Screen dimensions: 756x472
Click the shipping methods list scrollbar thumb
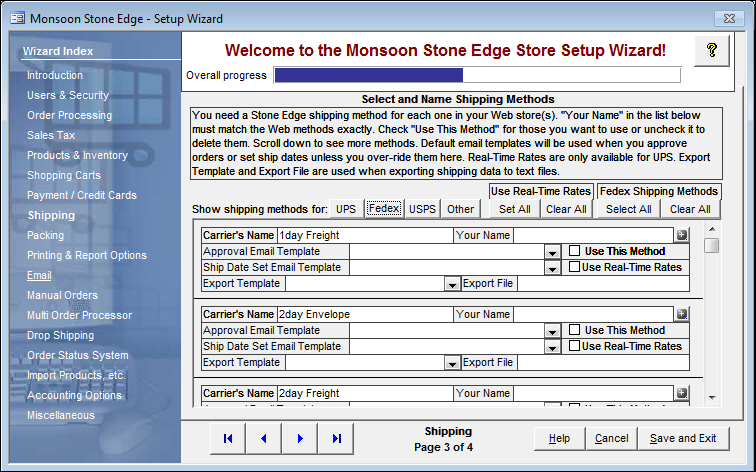712,245
